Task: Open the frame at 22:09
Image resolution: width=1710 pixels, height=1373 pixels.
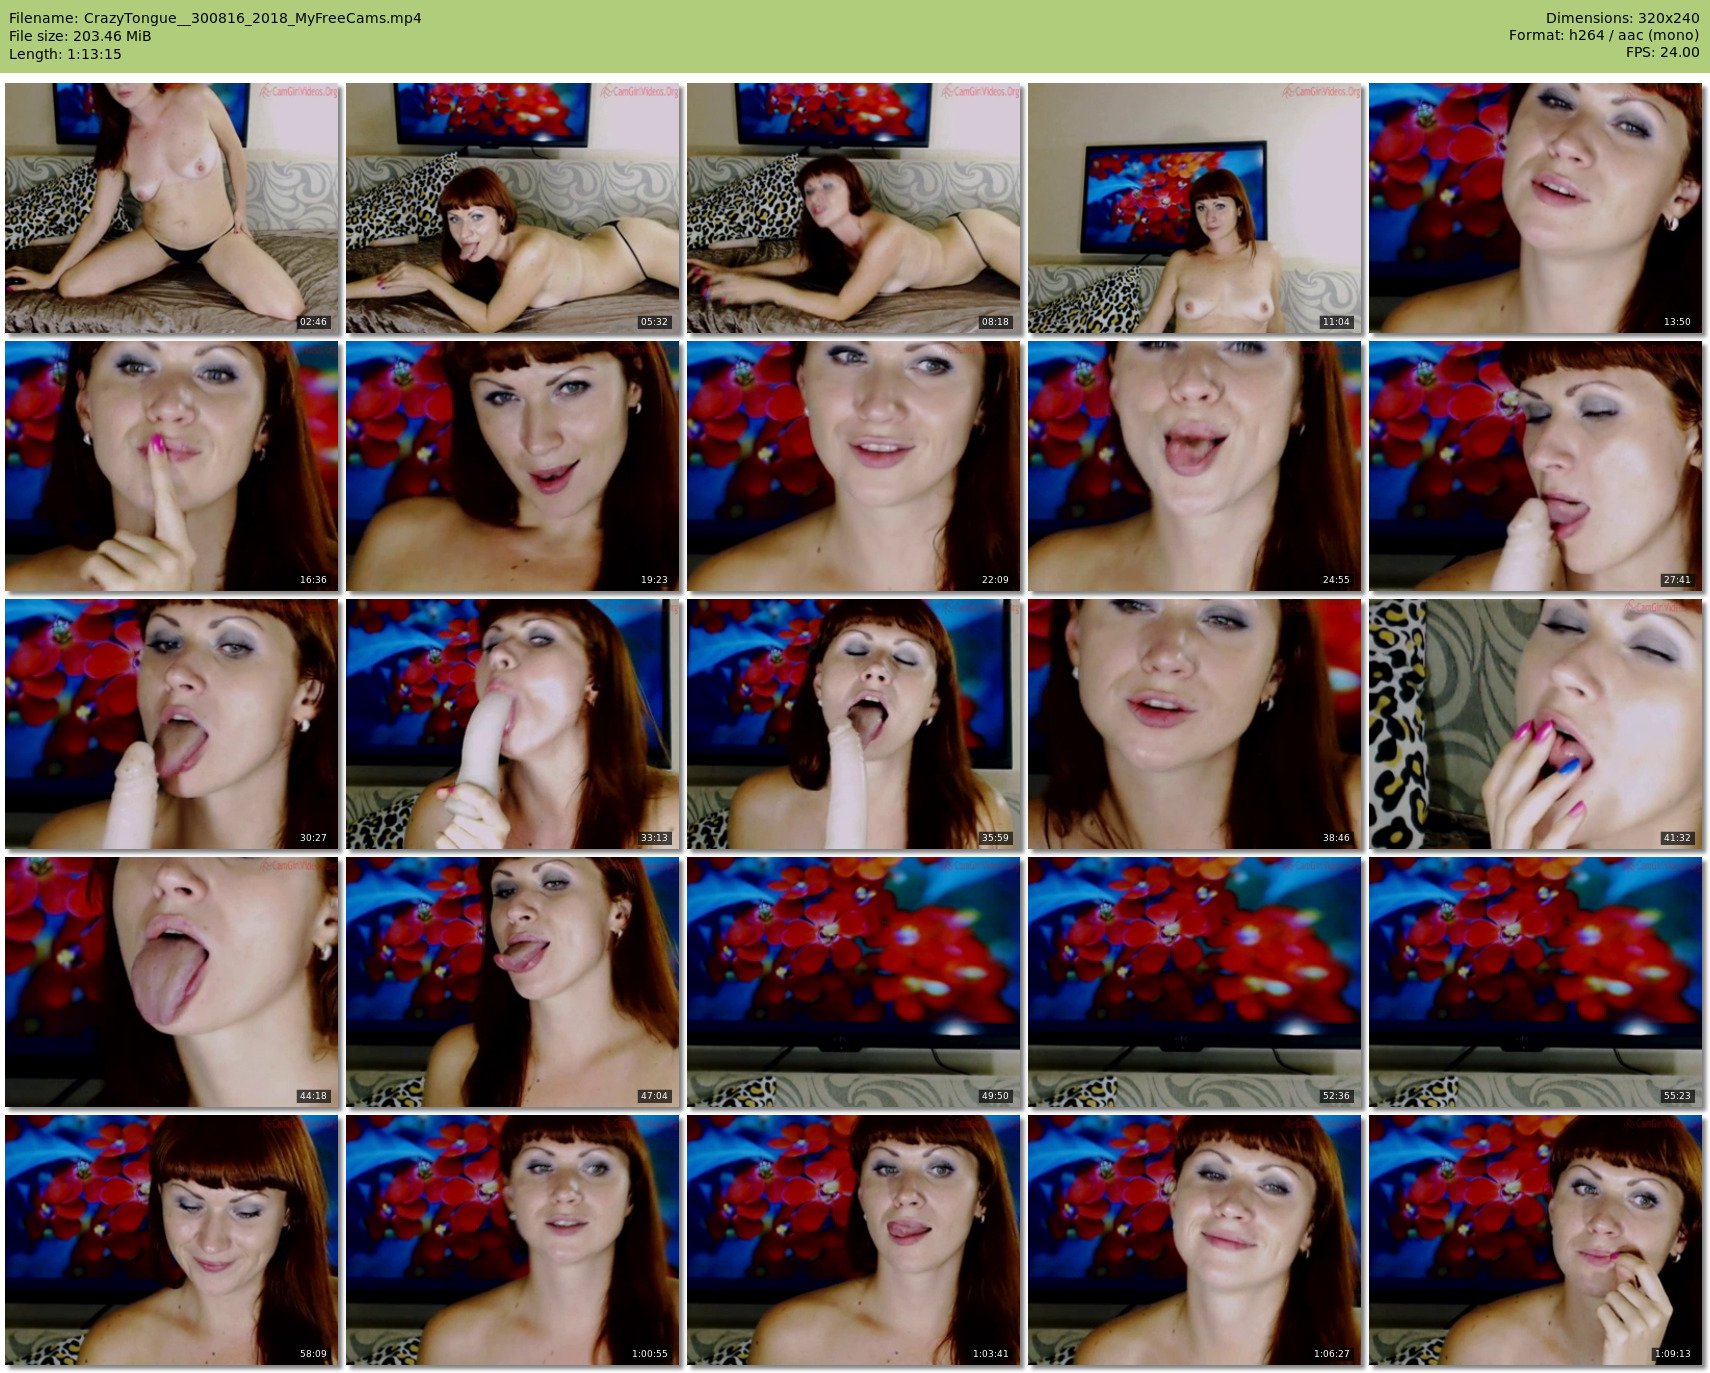Action: [x=854, y=466]
